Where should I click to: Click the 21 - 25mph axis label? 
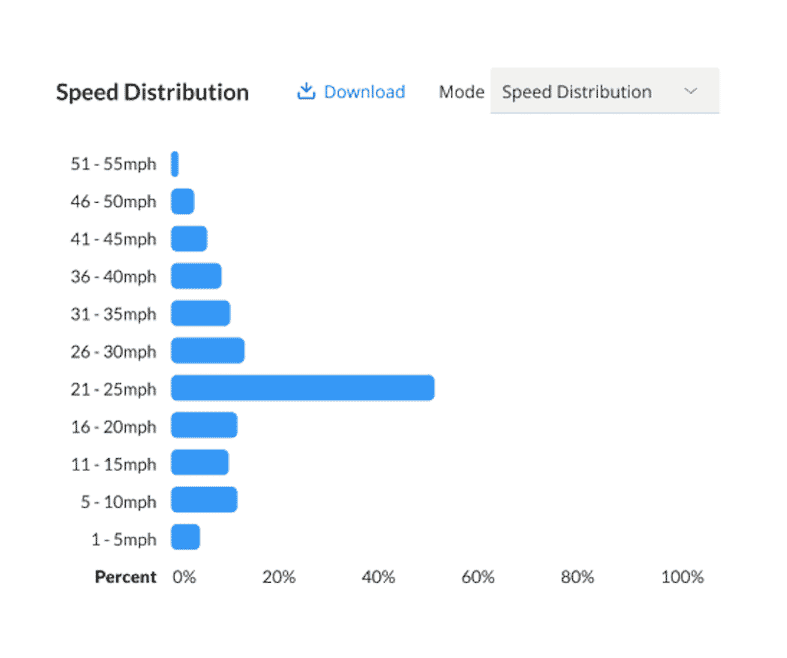tap(113, 389)
